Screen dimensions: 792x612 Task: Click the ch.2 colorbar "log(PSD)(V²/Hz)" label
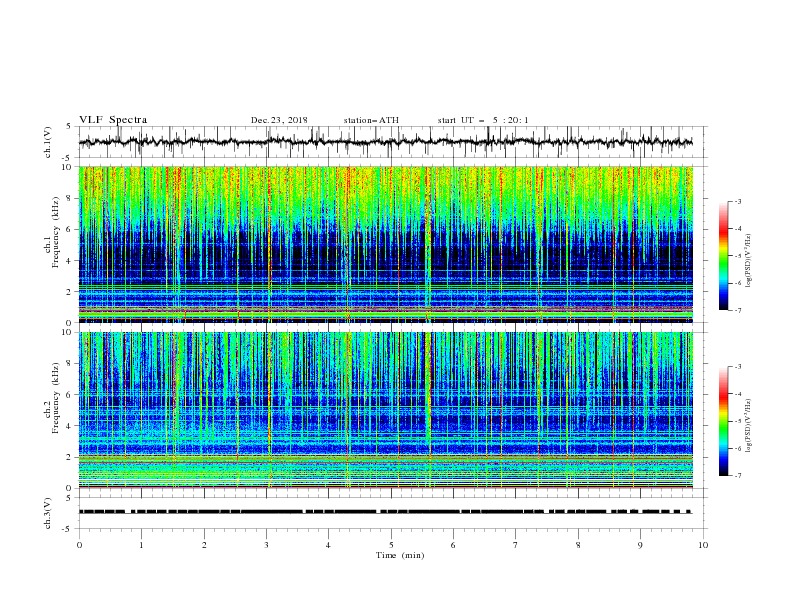pos(749,426)
